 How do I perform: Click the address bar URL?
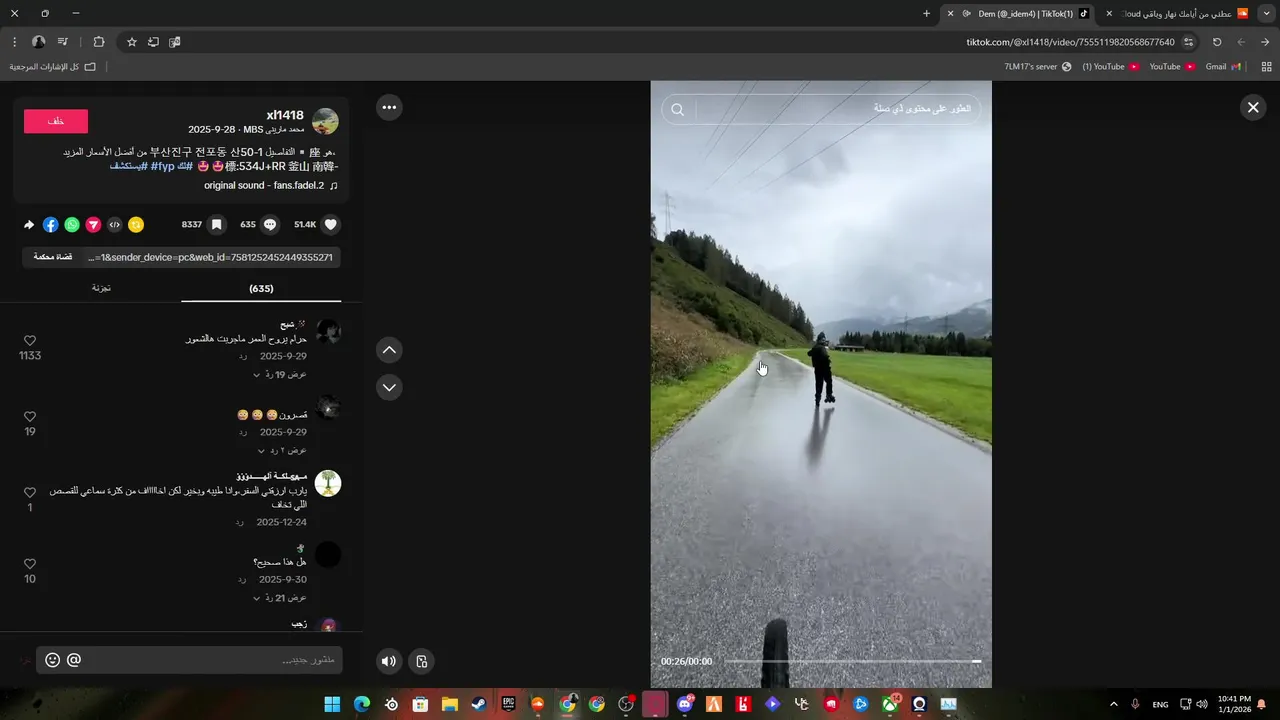coord(1070,42)
